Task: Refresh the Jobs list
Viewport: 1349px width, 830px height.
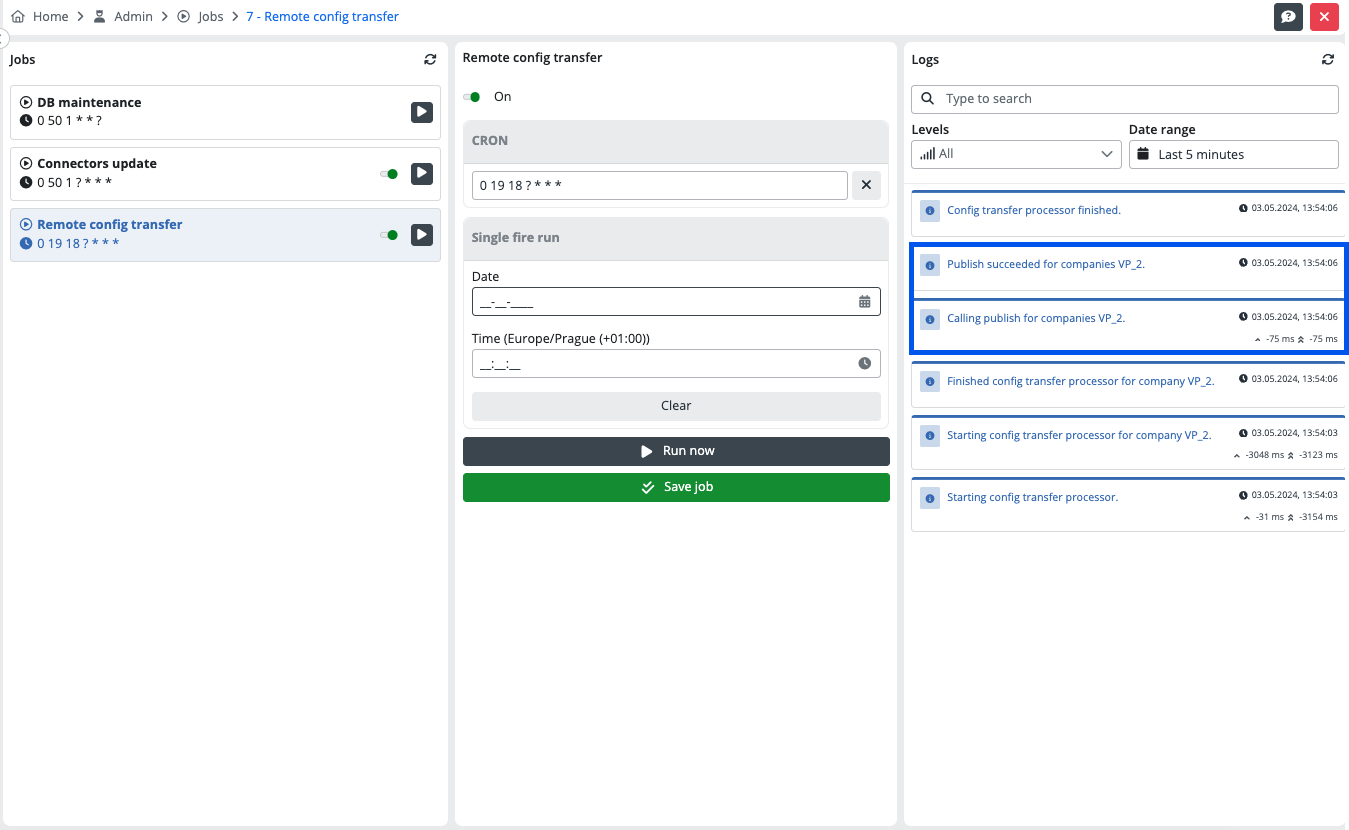Action: [x=430, y=60]
